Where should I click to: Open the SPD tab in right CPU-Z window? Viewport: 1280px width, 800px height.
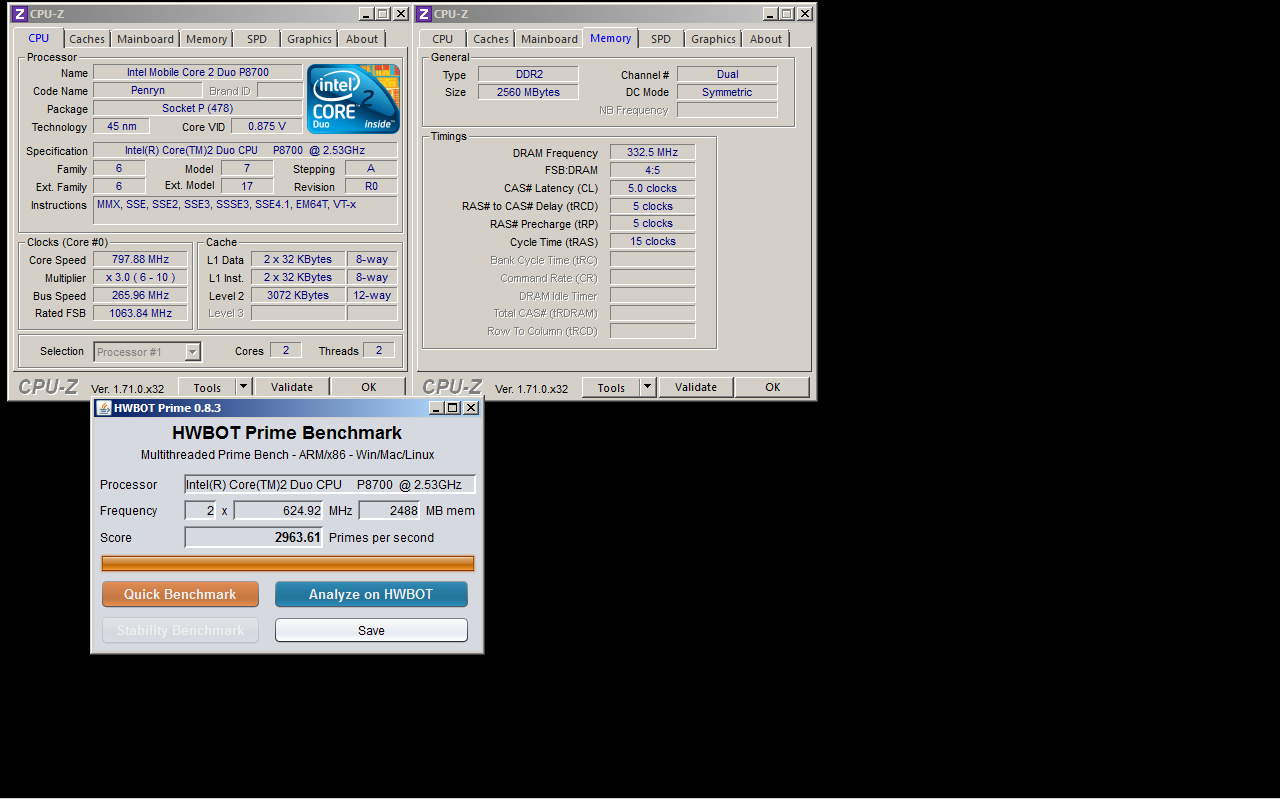661,39
